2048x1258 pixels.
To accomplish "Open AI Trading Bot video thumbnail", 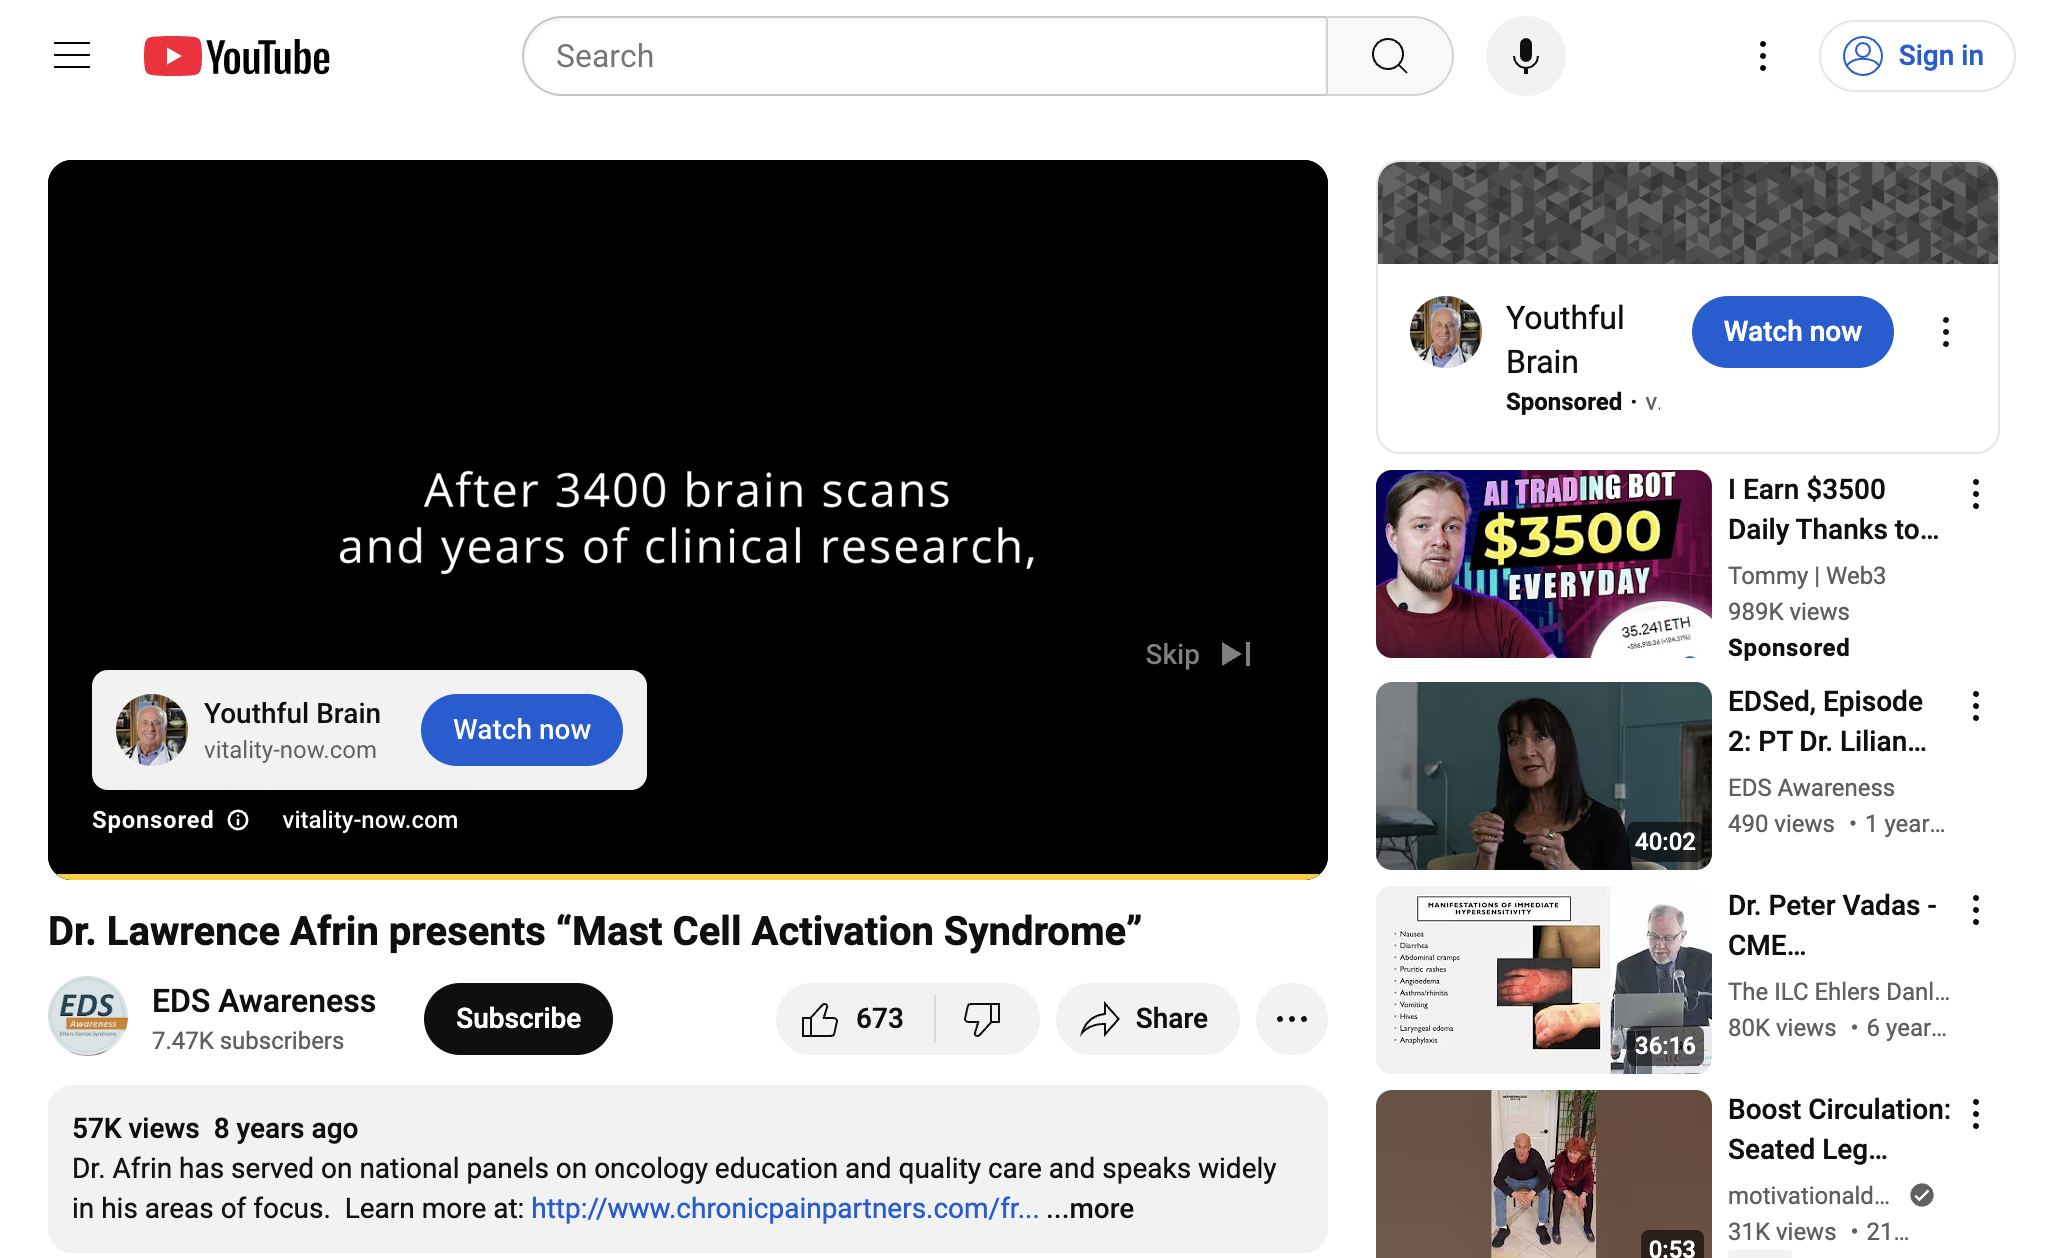I will coord(1544,564).
